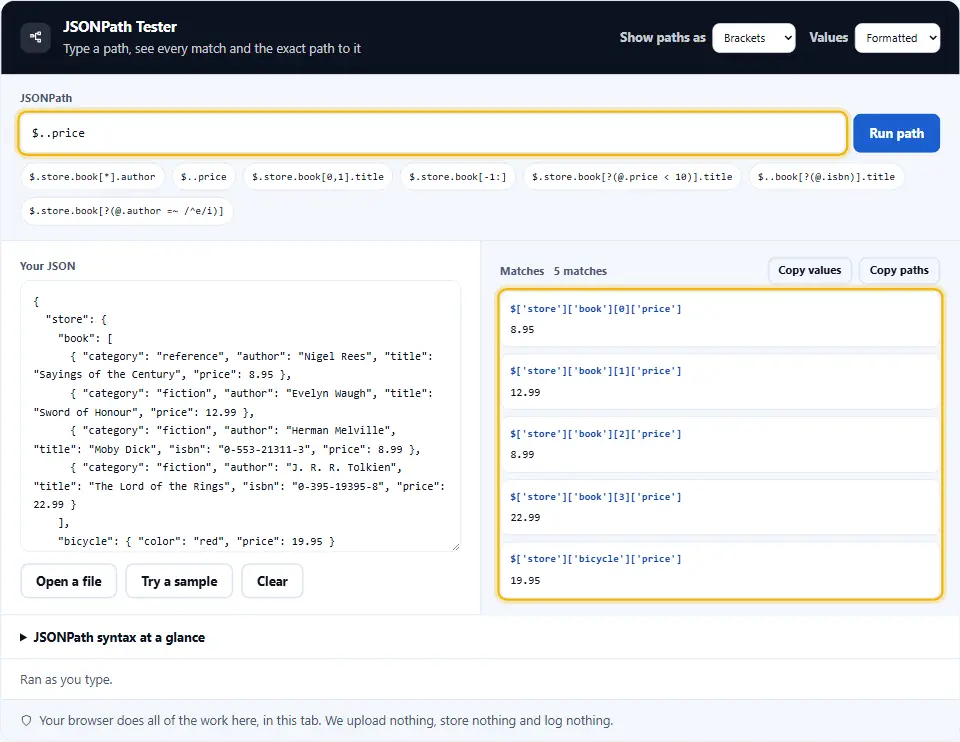Click the 5 matches count label
This screenshot has width=960, height=742.
point(580,271)
